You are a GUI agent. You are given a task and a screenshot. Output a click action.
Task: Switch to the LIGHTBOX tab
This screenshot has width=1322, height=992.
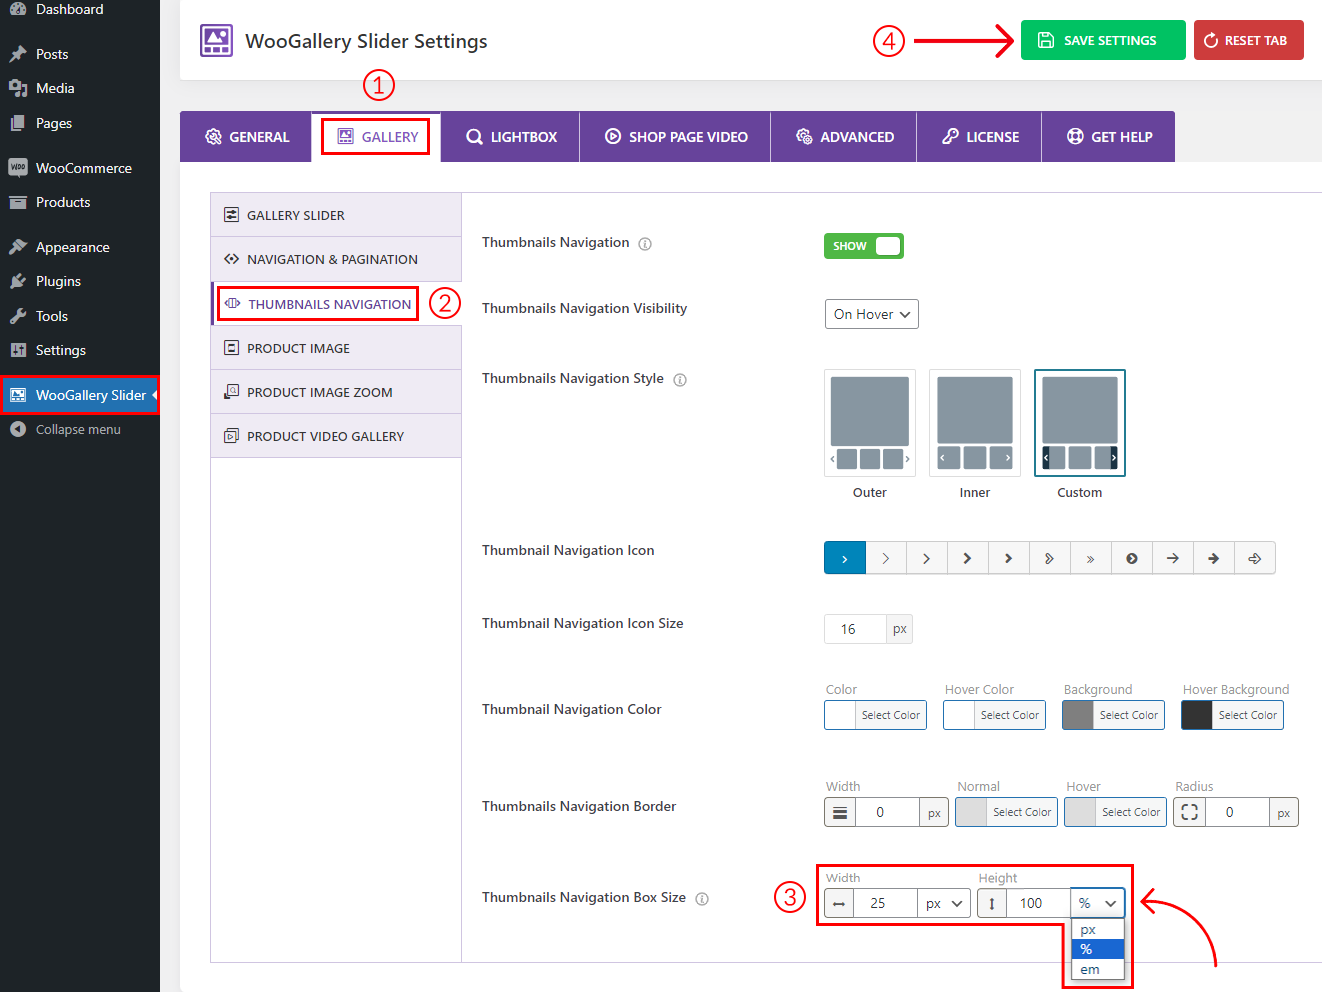pyautogui.click(x=510, y=136)
